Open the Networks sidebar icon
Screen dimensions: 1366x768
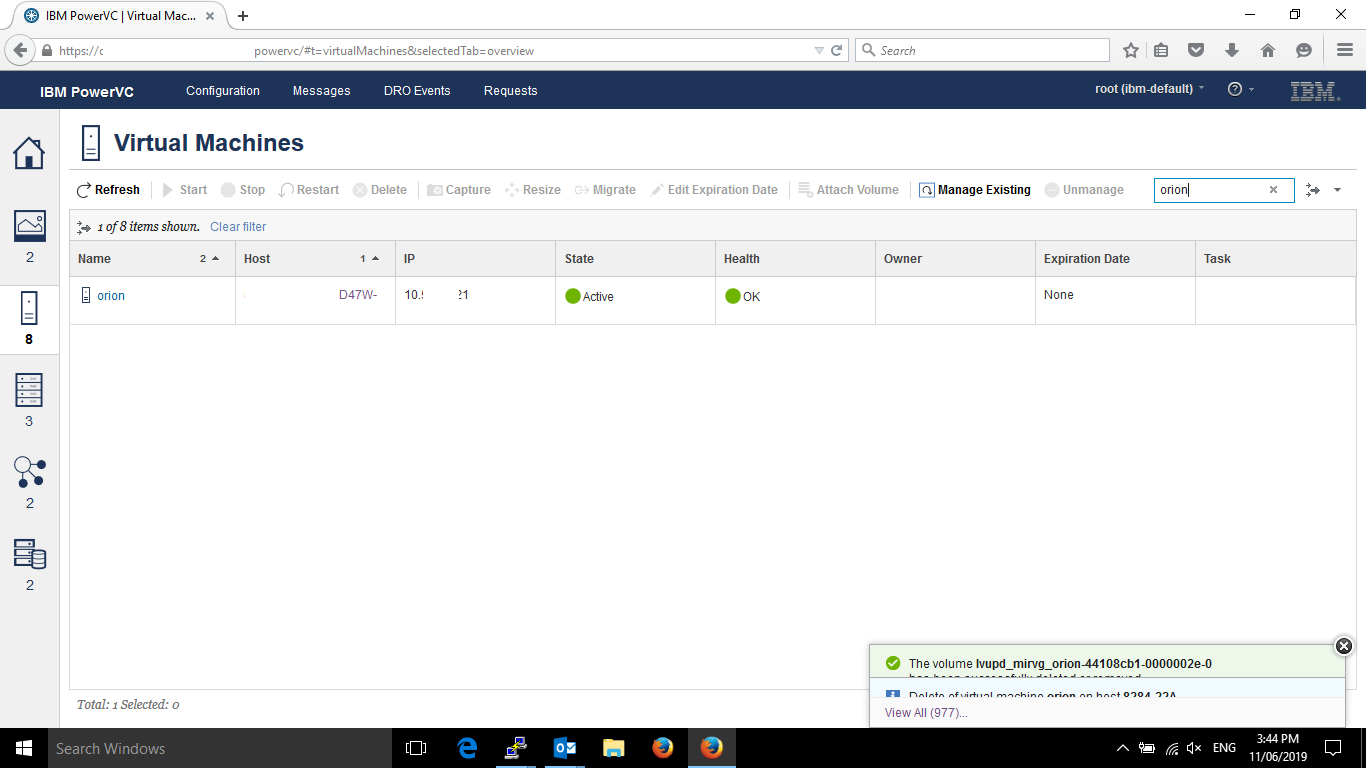tap(29, 472)
